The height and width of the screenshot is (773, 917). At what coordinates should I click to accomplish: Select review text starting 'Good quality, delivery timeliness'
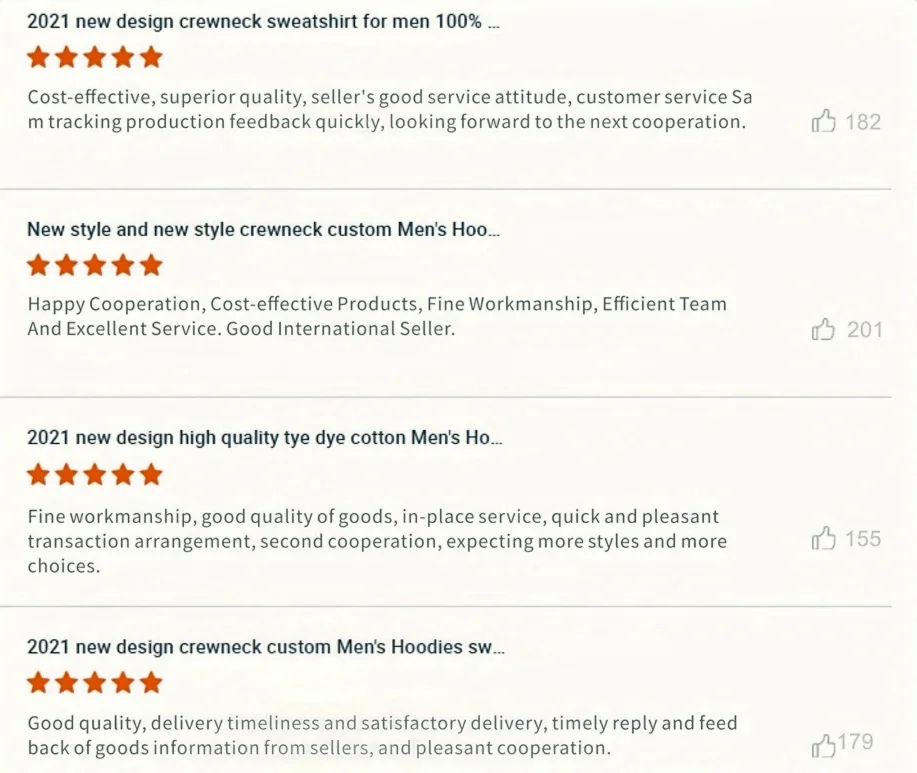tap(382, 736)
